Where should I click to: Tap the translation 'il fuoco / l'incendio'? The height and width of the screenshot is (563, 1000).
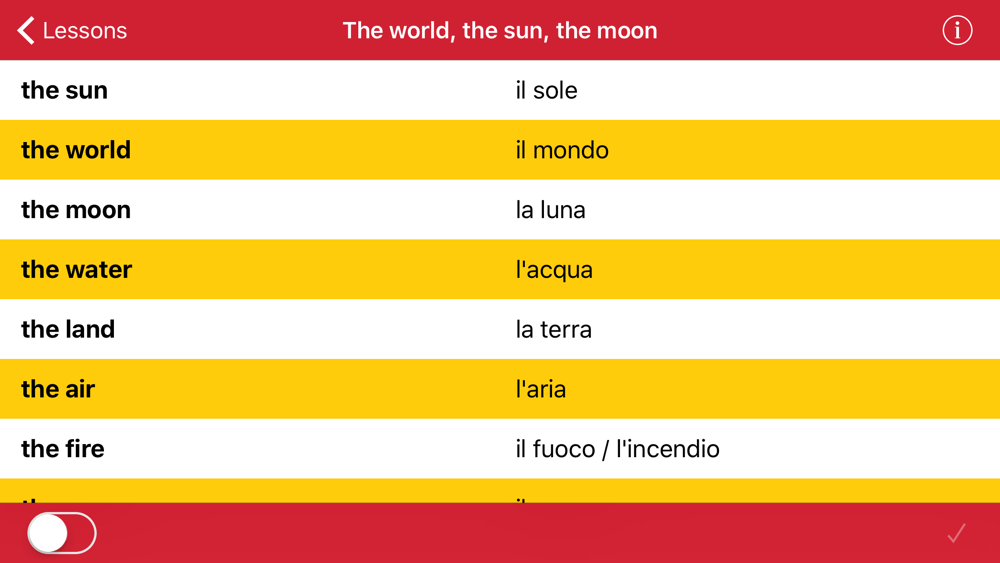(617, 449)
